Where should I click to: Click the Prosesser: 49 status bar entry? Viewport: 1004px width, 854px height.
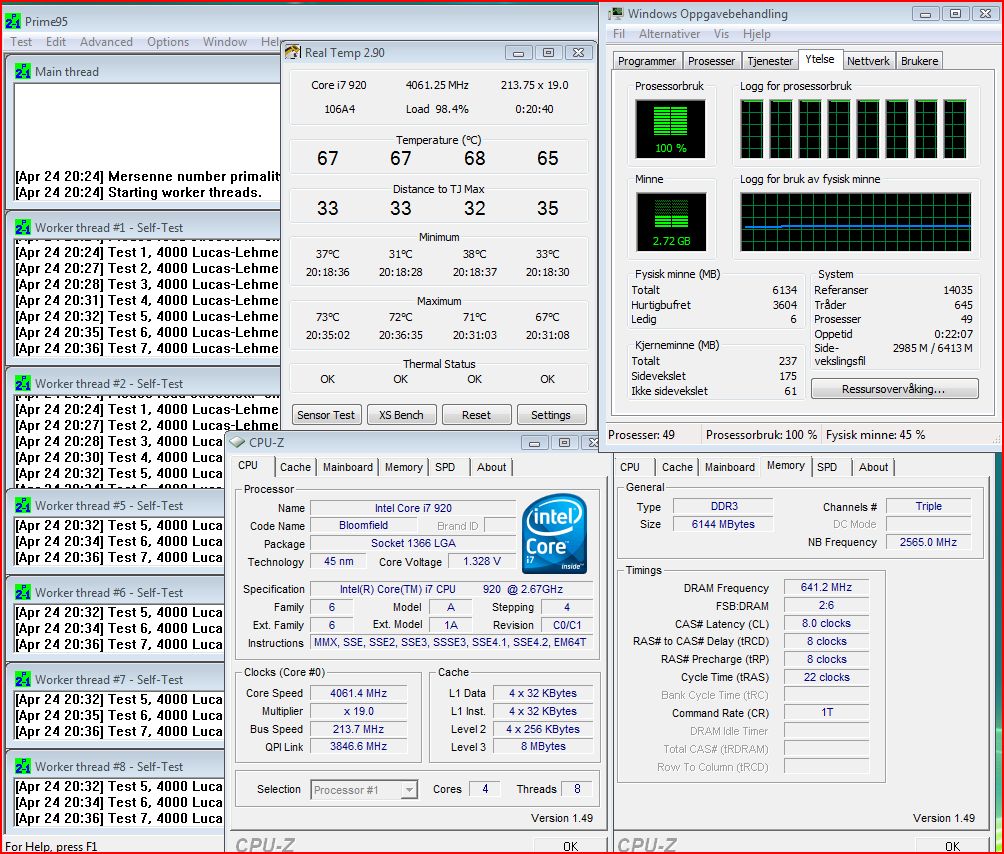642,435
